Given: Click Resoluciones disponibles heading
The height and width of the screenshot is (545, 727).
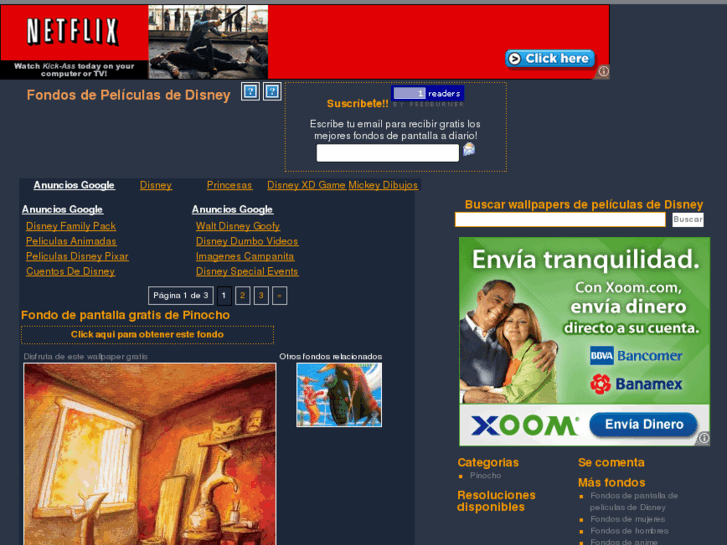Looking at the screenshot, I should tap(496, 501).
